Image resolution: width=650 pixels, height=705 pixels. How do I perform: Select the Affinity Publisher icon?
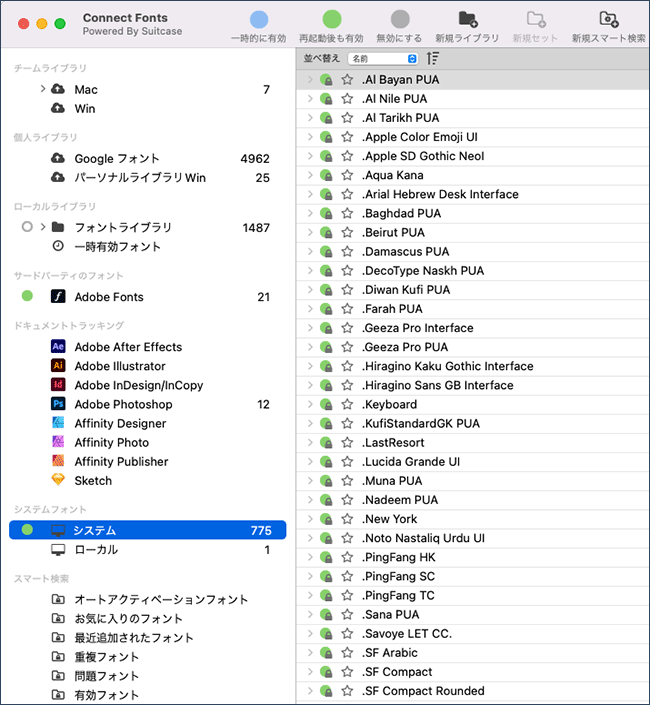point(58,461)
